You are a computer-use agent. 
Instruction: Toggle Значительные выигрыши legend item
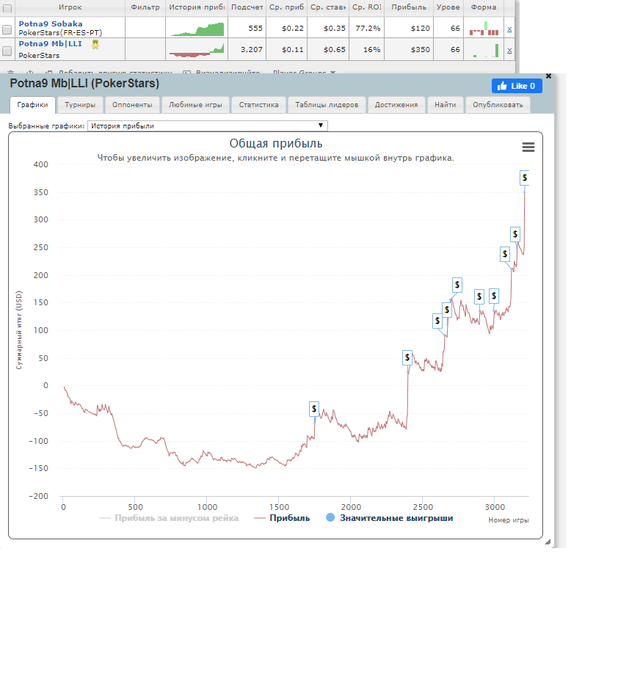click(x=389, y=518)
